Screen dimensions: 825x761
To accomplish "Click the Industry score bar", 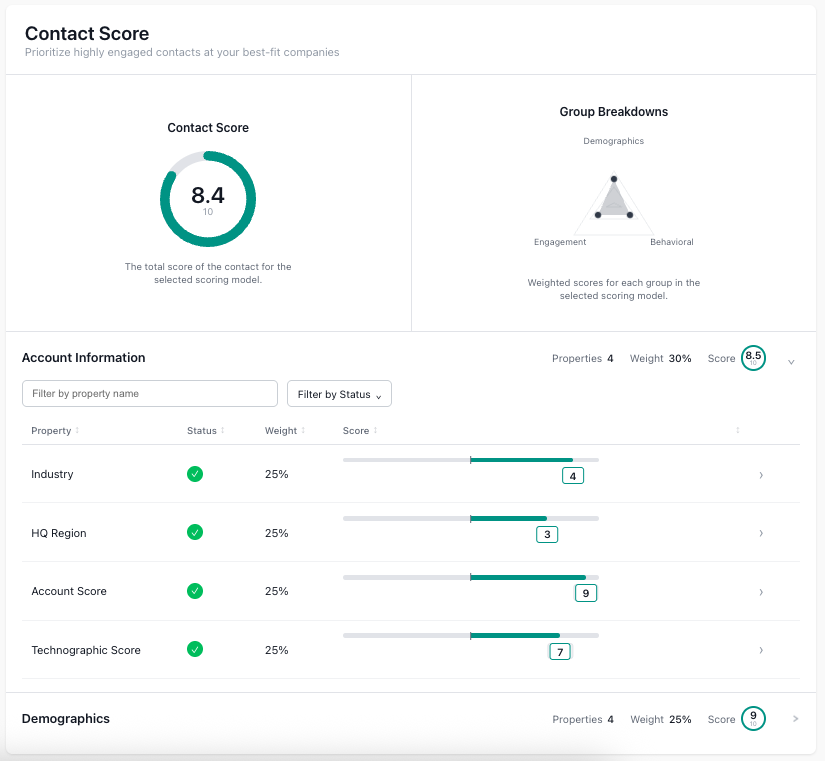I will click(x=470, y=460).
